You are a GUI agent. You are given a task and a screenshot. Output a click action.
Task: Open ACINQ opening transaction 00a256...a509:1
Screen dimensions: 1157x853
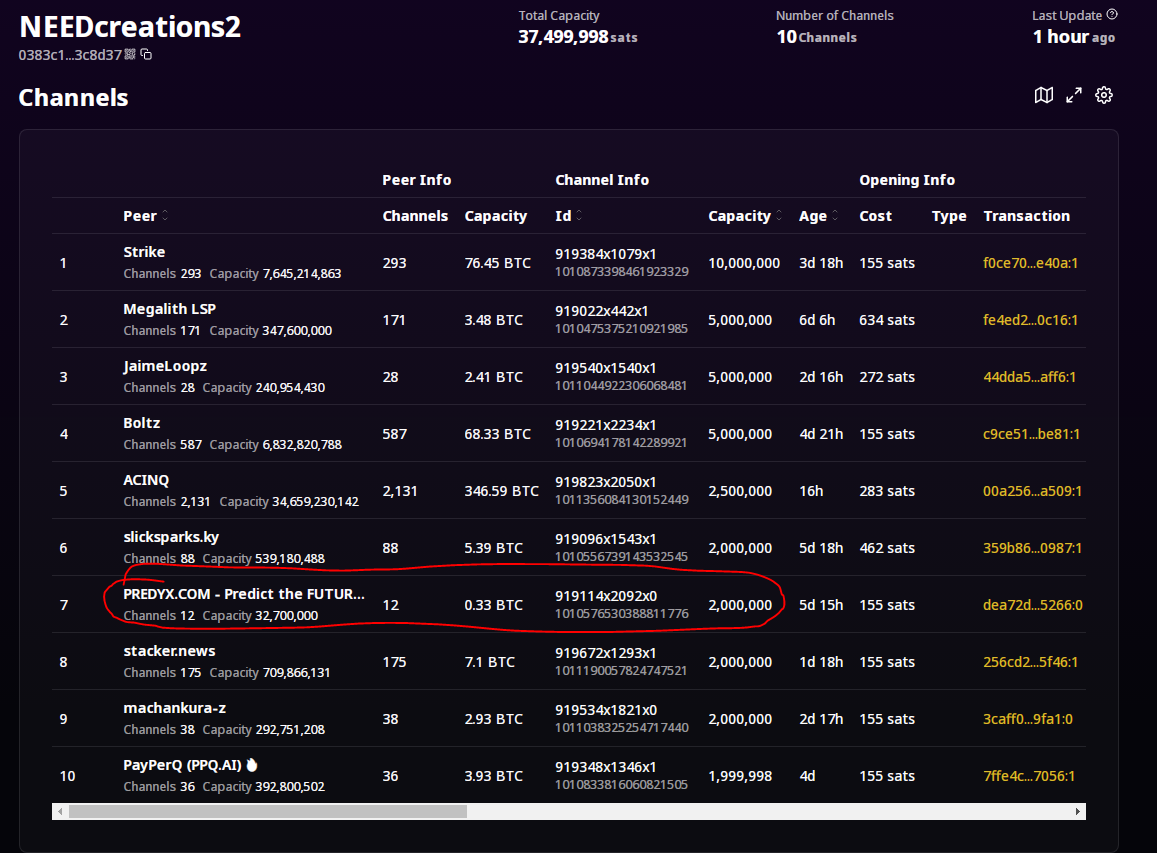pos(1032,491)
